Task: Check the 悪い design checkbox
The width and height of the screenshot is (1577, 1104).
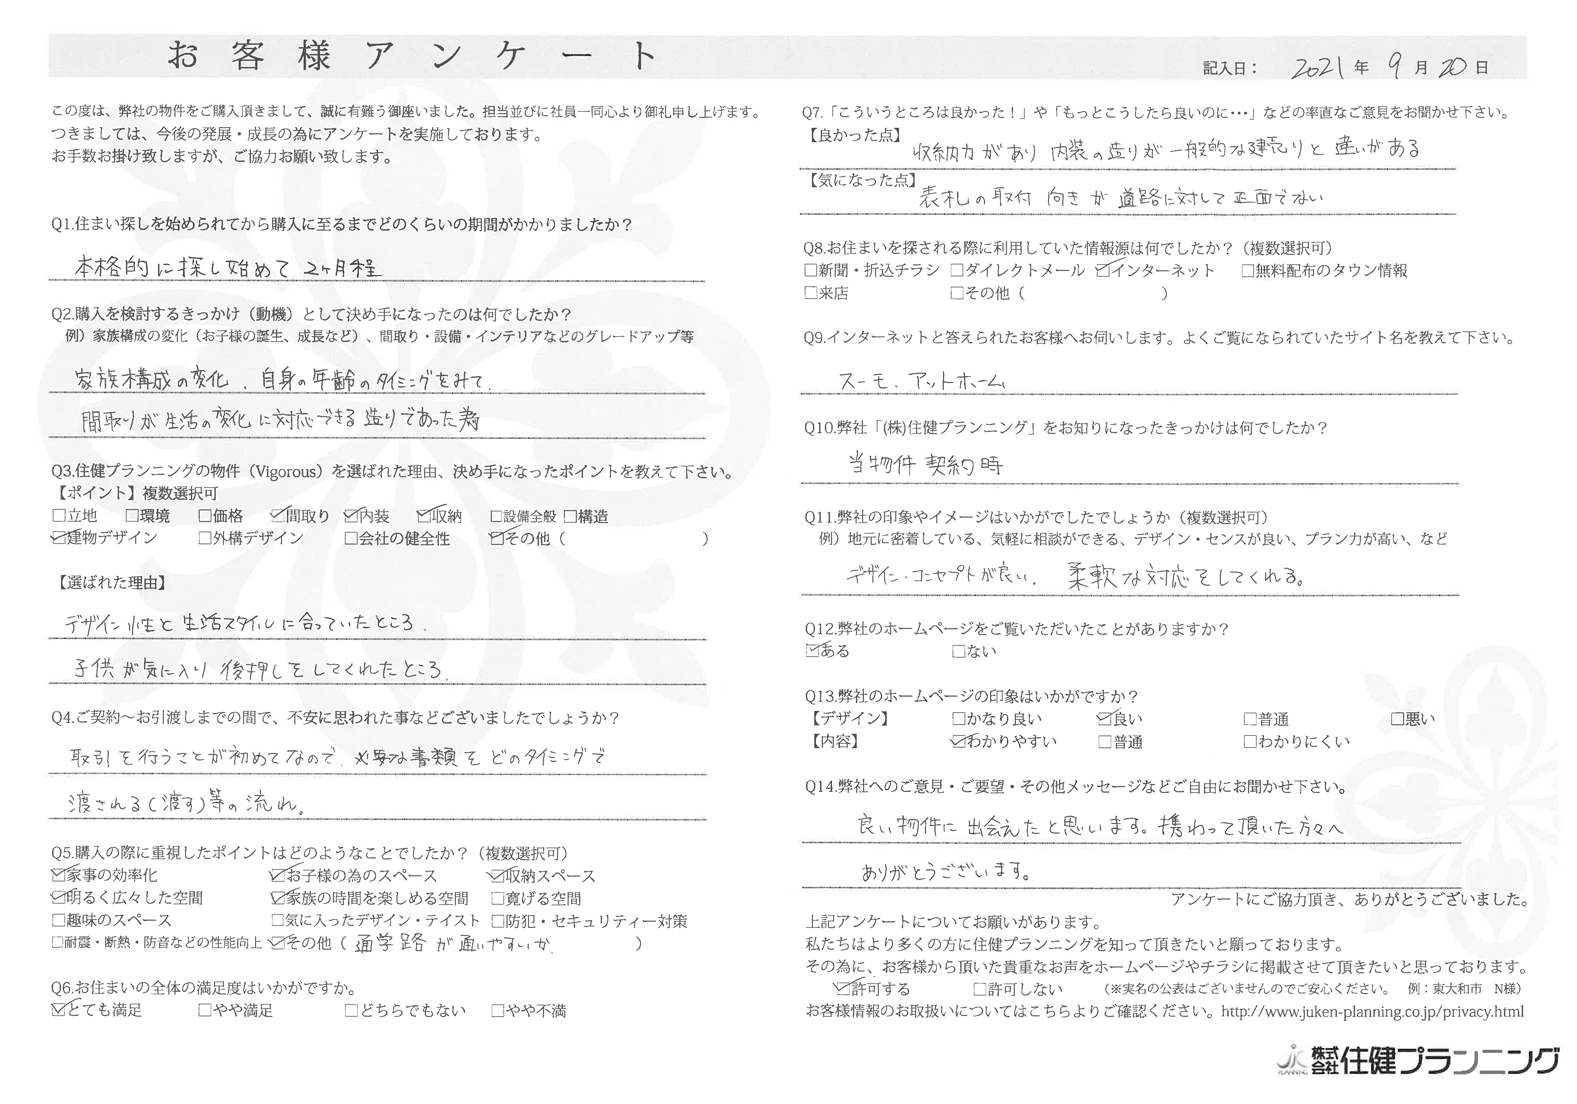Action: tap(1397, 719)
